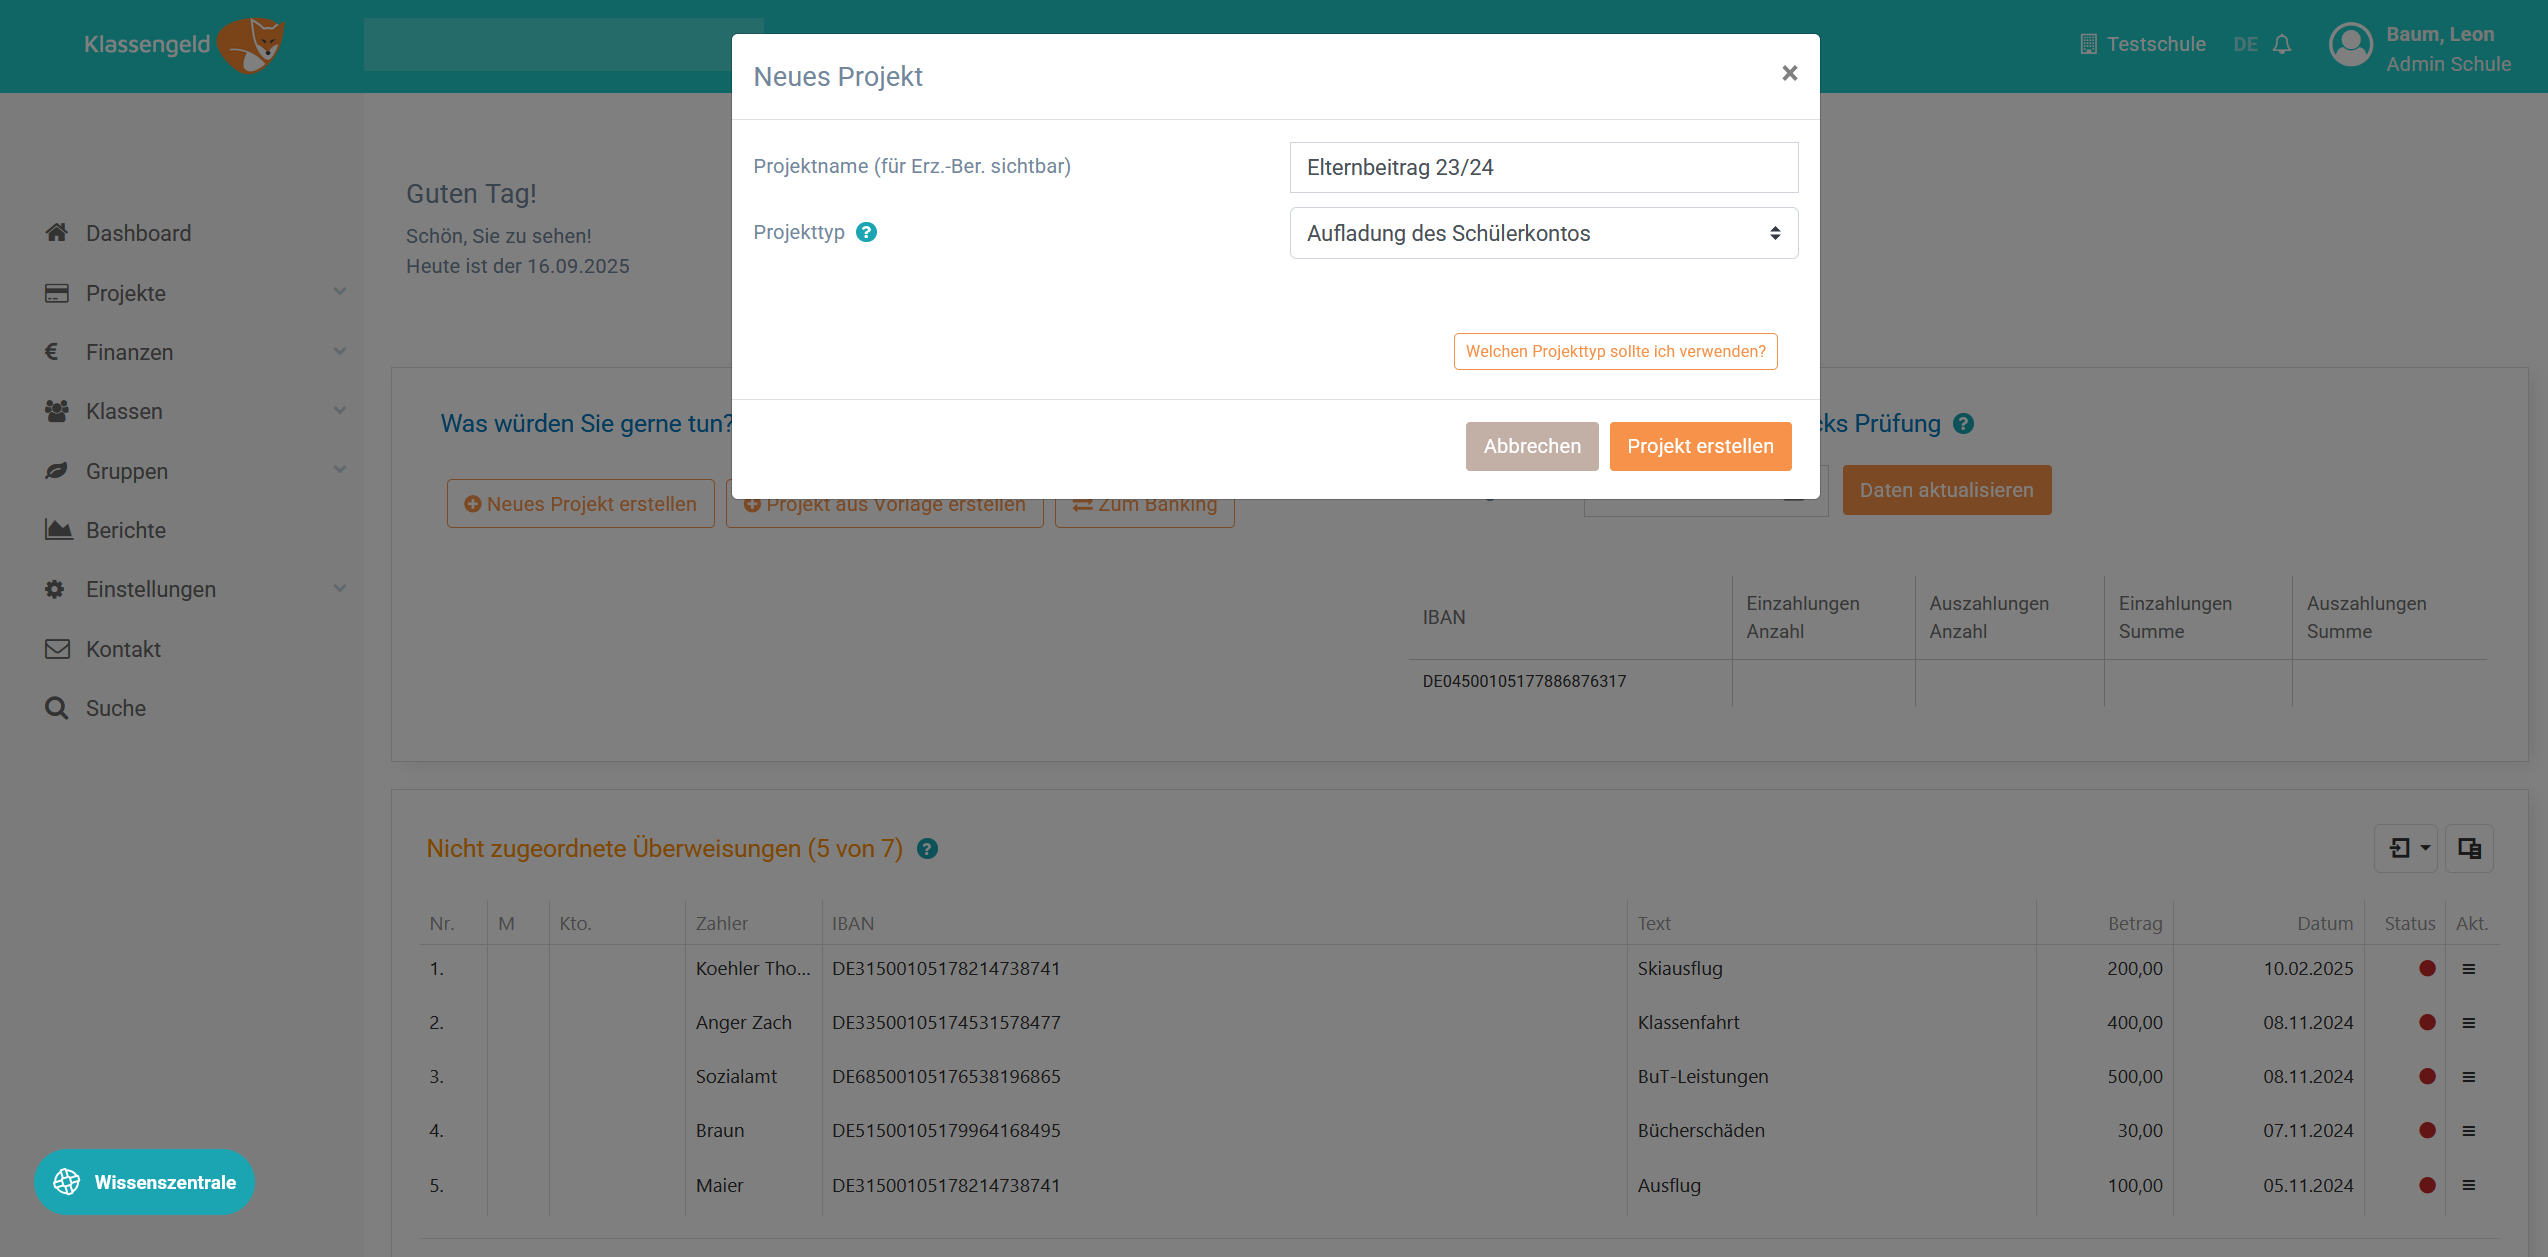Click 'Welchen Projekttyp sollte ich verwenden?' link
2548x1257 pixels.
tap(1615, 351)
